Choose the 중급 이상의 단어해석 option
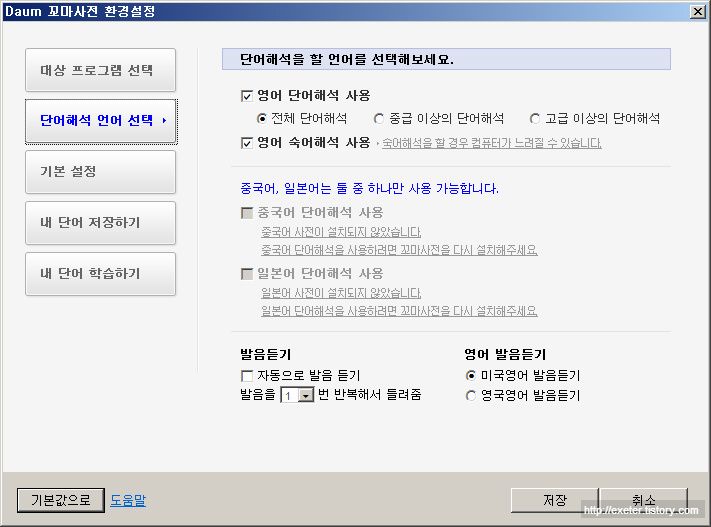 379,119
